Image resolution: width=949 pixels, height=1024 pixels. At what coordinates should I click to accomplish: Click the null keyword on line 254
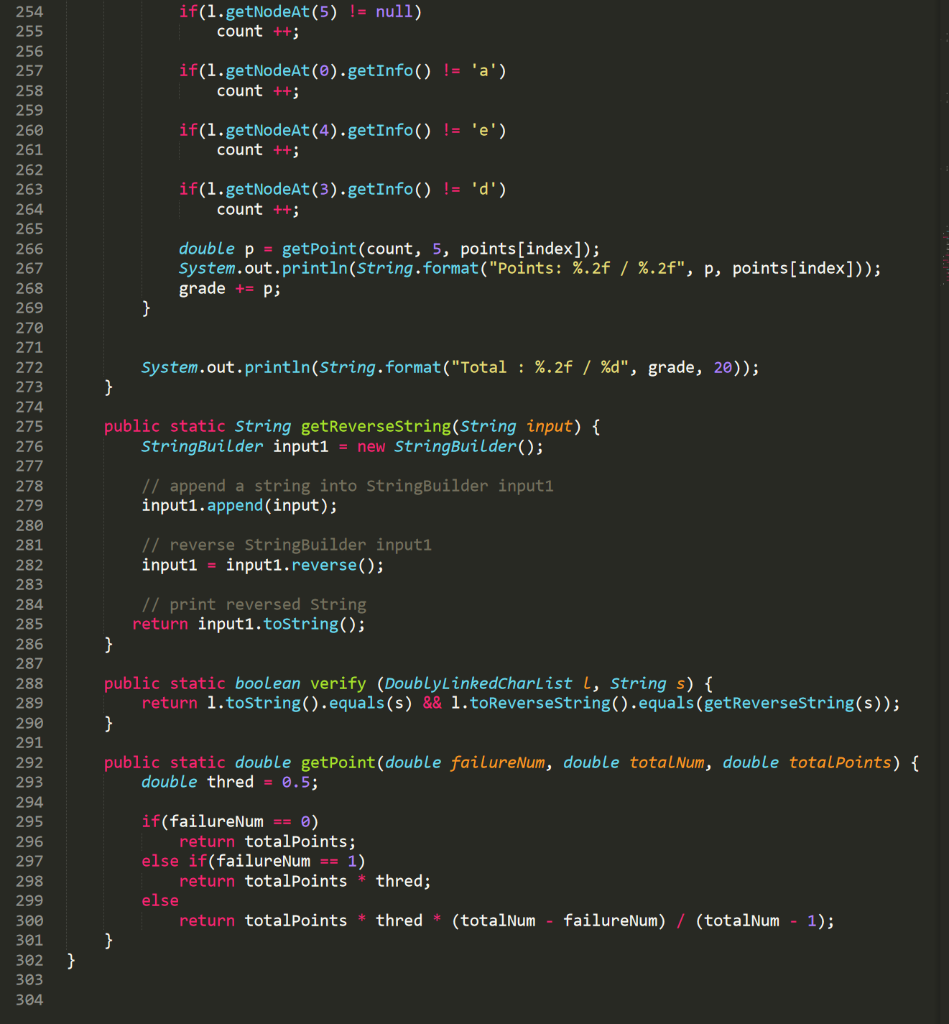394,12
